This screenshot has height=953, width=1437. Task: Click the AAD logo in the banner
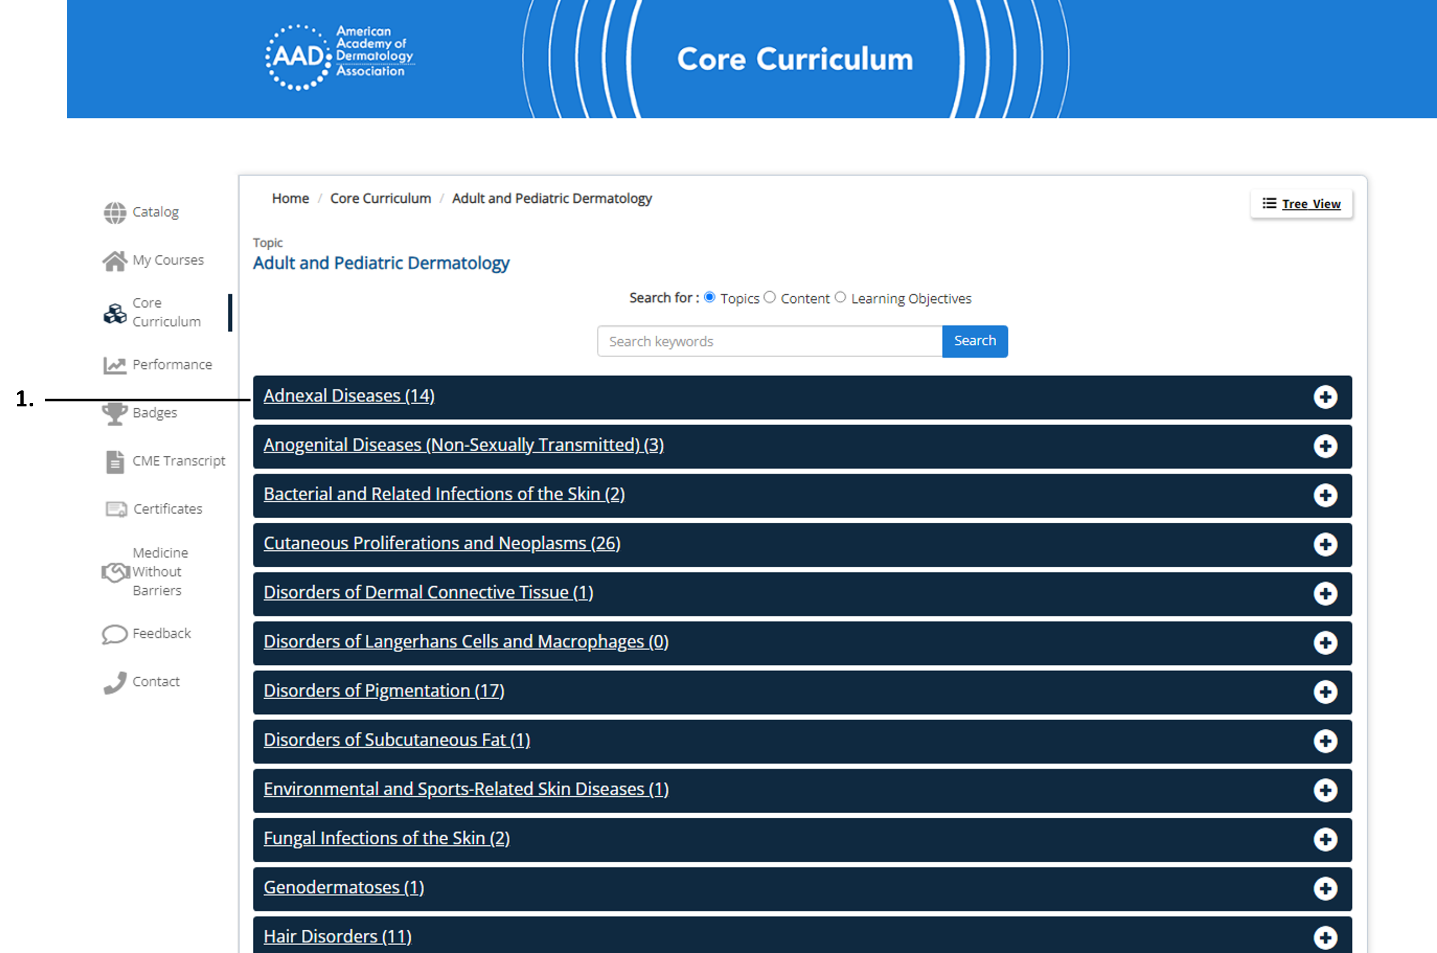pyautogui.click(x=339, y=57)
